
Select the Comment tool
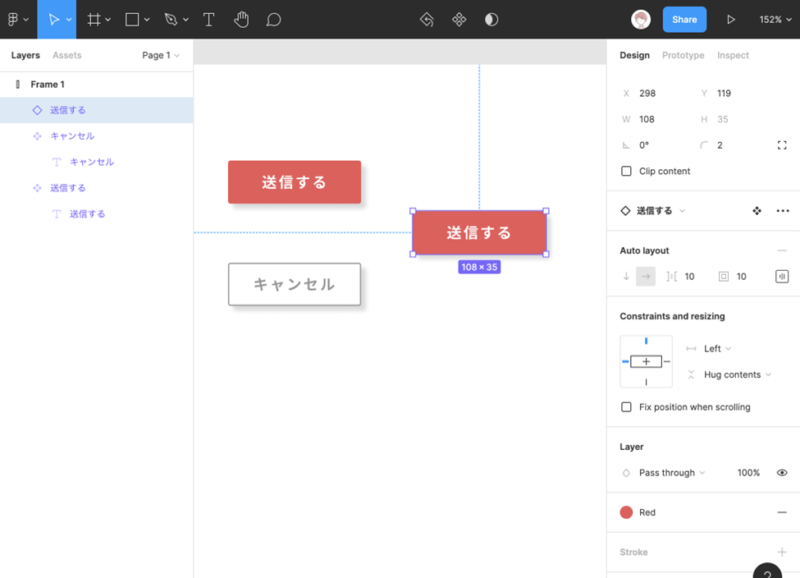tap(273, 19)
